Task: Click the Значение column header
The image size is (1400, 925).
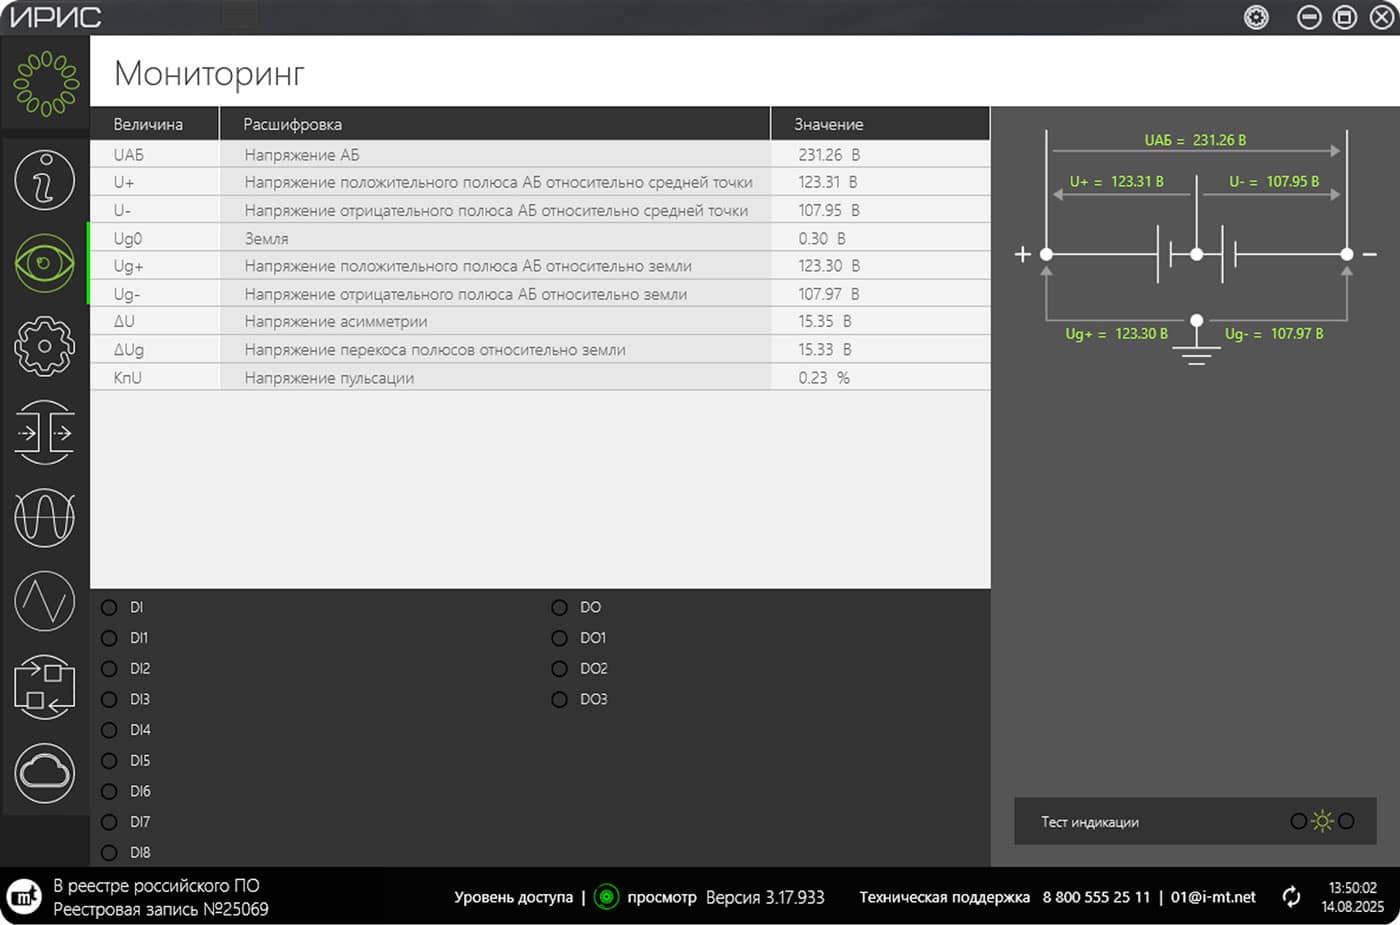Action: pyautogui.click(x=828, y=124)
